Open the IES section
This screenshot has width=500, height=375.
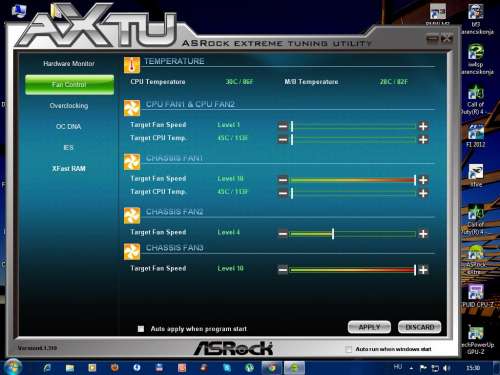(68, 148)
